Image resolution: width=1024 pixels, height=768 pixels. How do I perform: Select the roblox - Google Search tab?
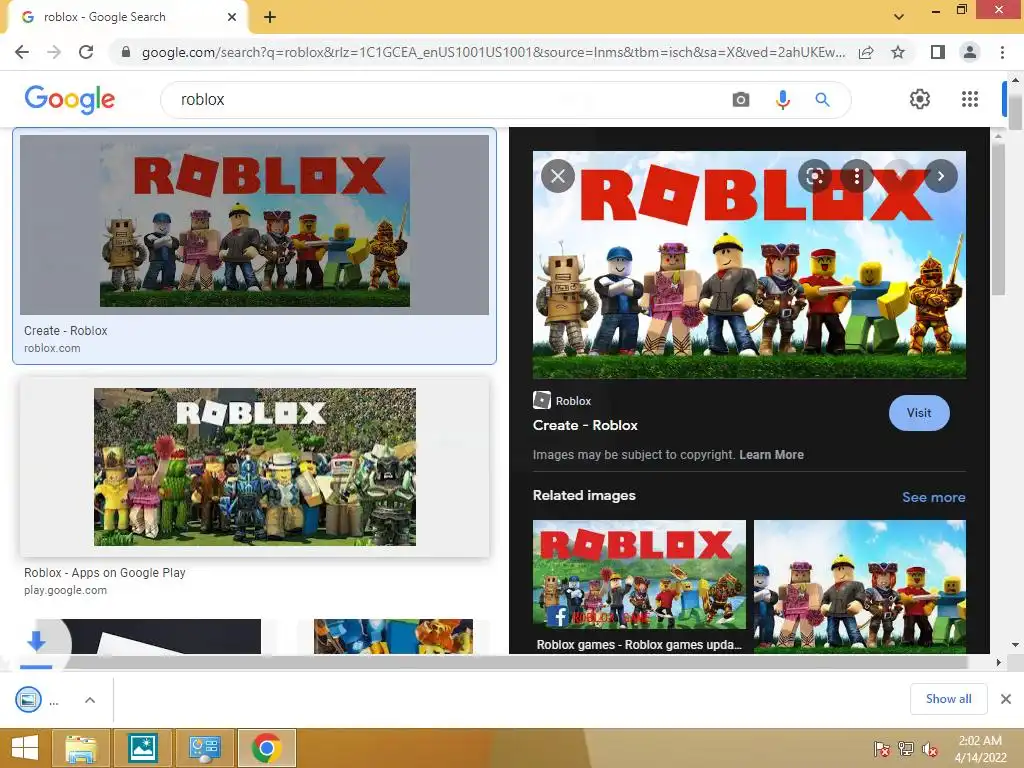tap(127, 18)
